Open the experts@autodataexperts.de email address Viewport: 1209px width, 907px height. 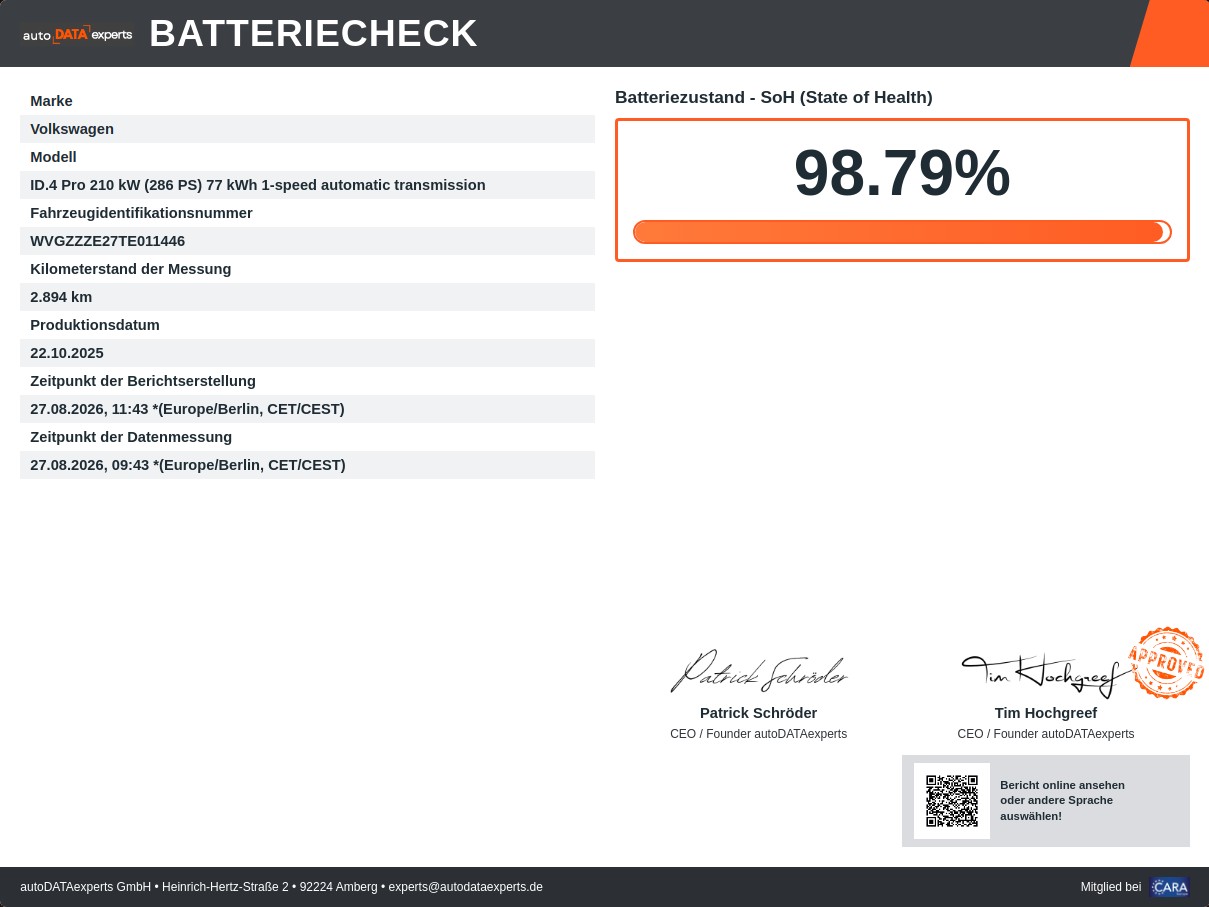465,887
